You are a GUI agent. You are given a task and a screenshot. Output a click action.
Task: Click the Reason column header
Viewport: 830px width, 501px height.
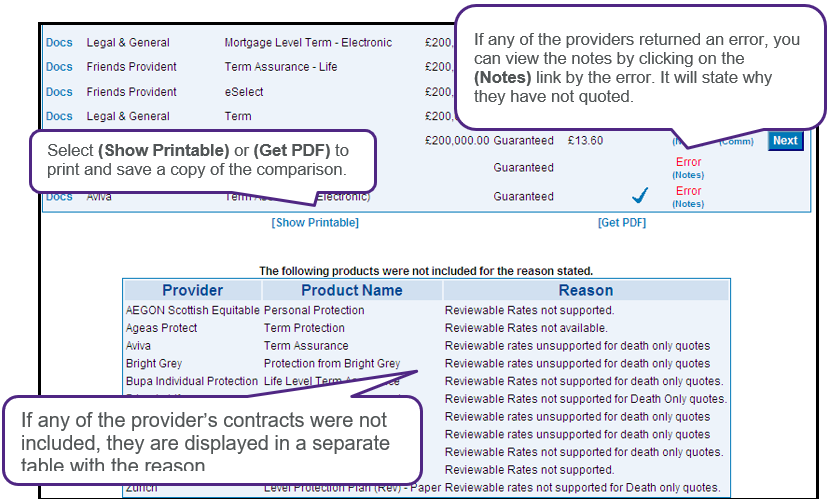pos(586,290)
